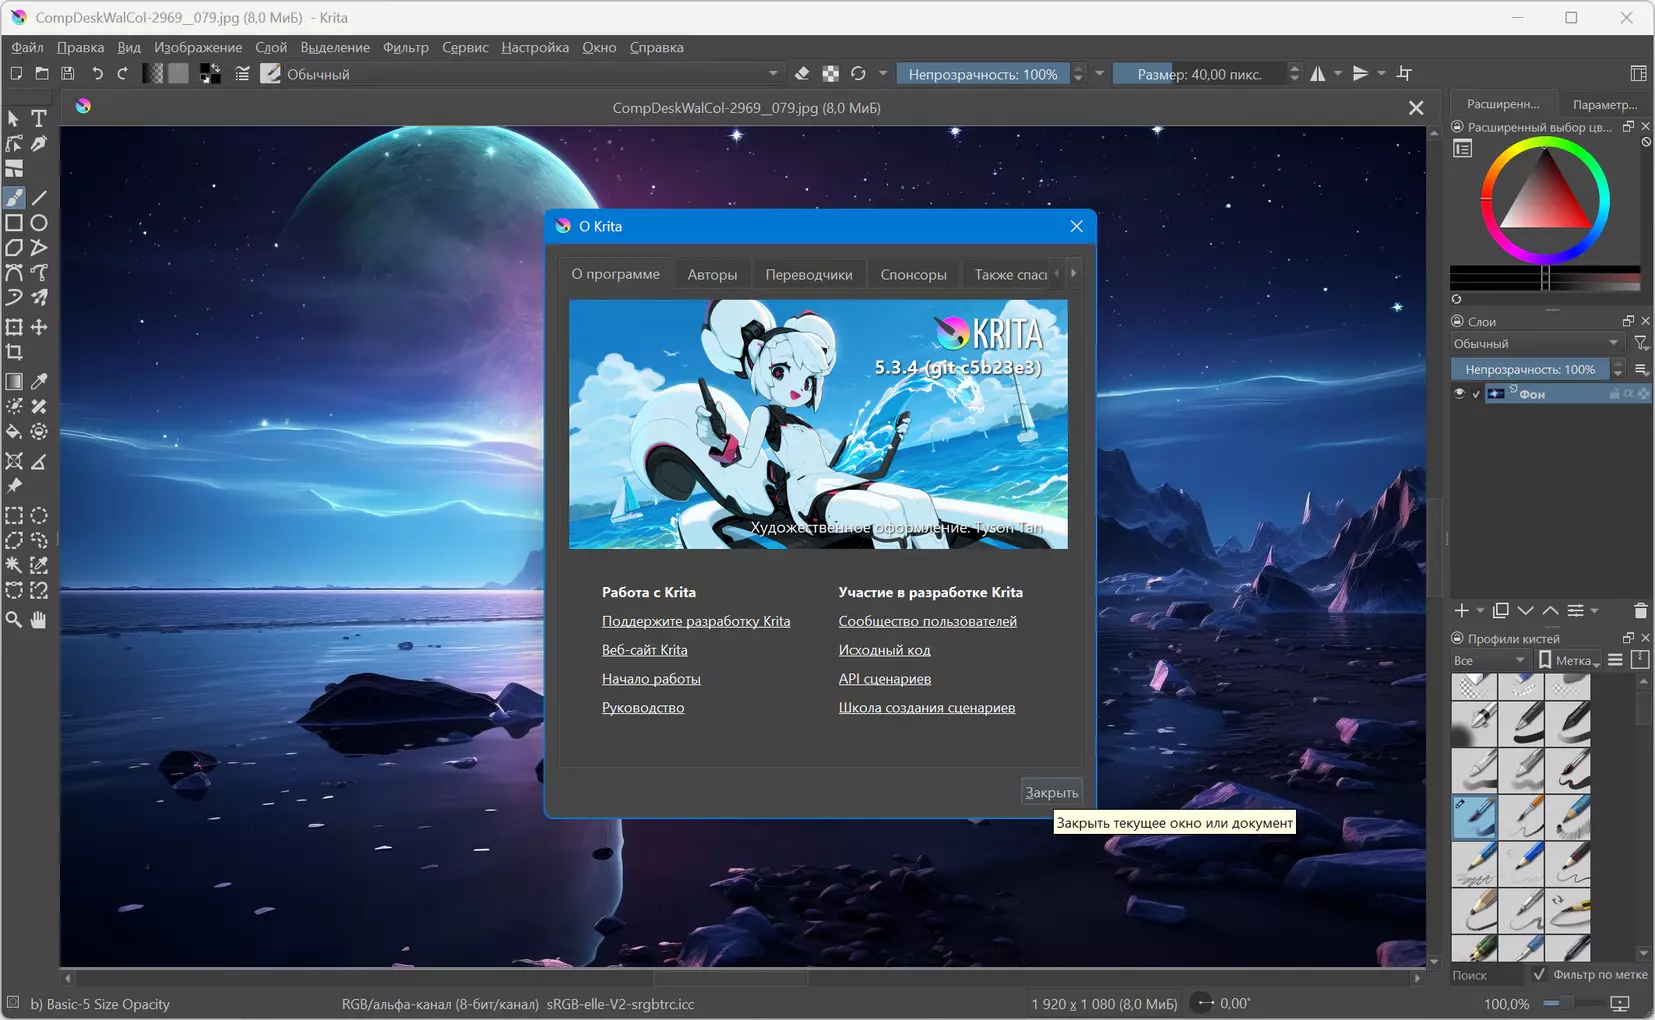Toggle the lock icon on the Слои docker
Viewport: 1655px width, 1020px height.
point(1457,321)
